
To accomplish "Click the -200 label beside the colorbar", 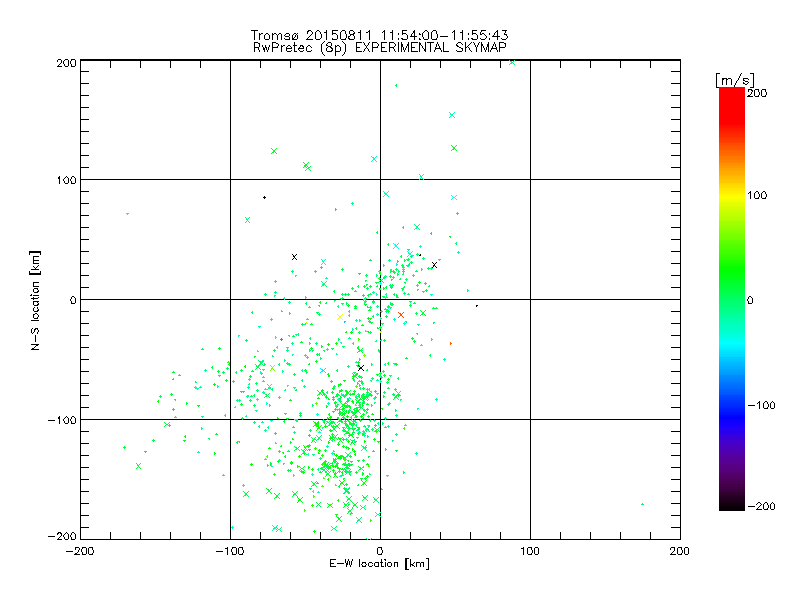I will coord(761,506).
